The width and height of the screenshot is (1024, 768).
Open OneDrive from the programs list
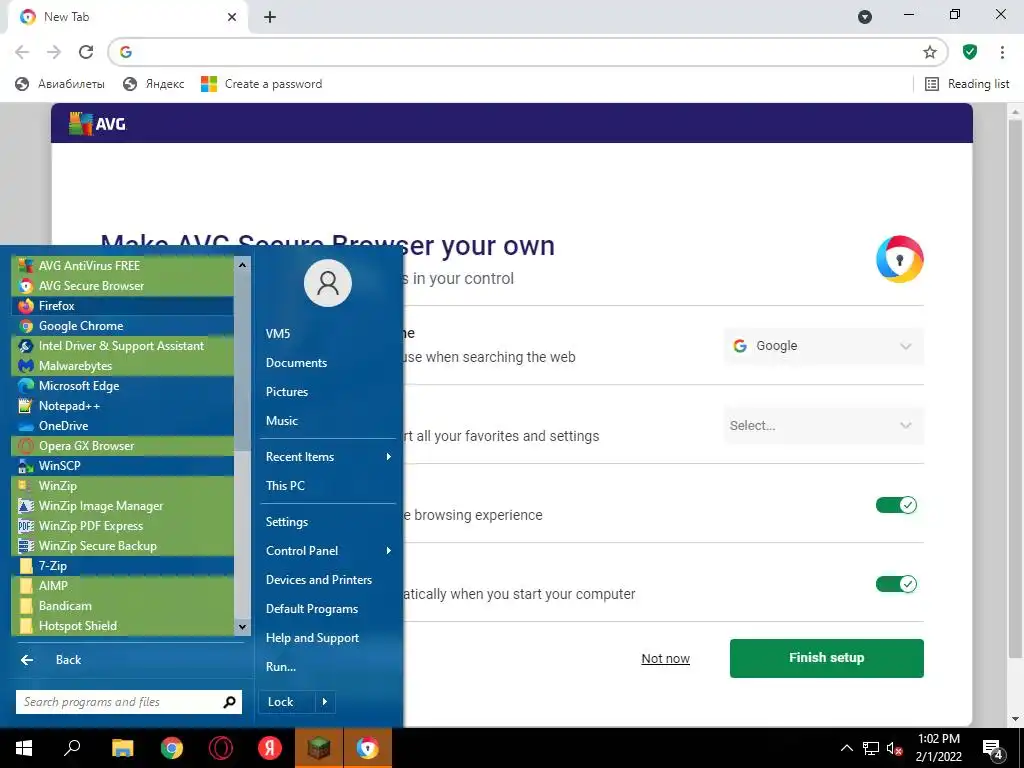click(123, 426)
